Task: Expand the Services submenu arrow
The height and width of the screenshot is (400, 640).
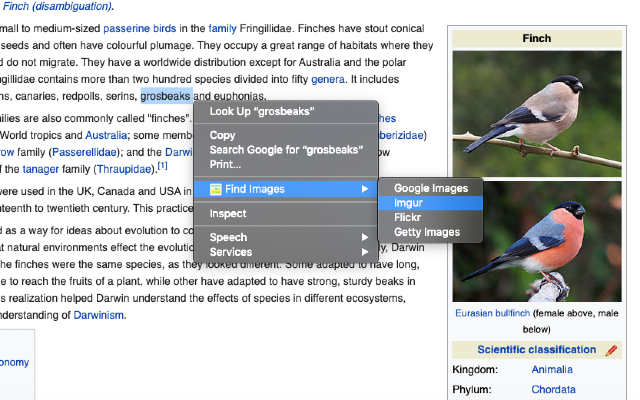Action: [x=366, y=252]
